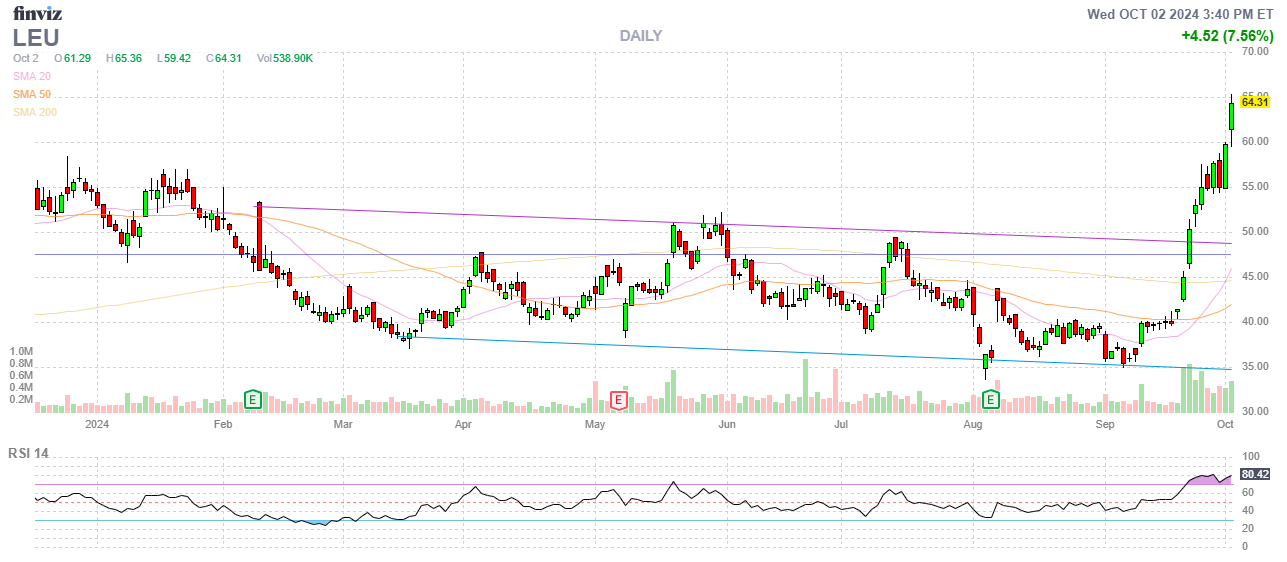Select the 2024 label on the time axis
1287x562 pixels.
coord(97,424)
